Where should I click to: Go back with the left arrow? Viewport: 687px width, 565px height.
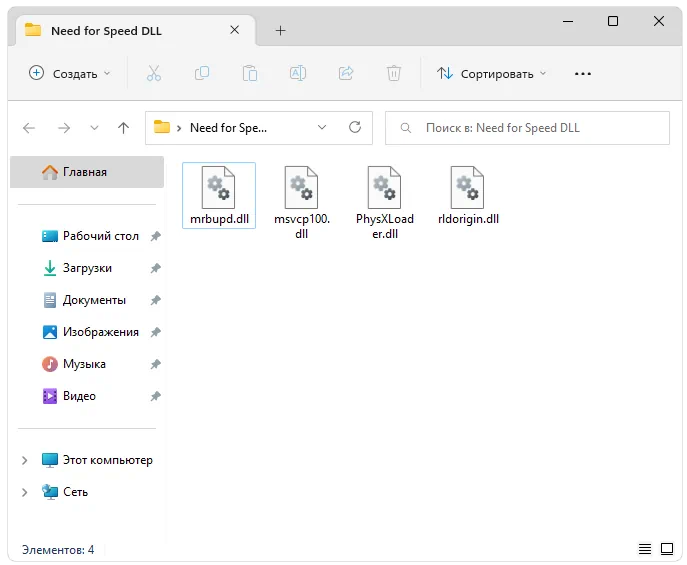[x=29, y=128]
